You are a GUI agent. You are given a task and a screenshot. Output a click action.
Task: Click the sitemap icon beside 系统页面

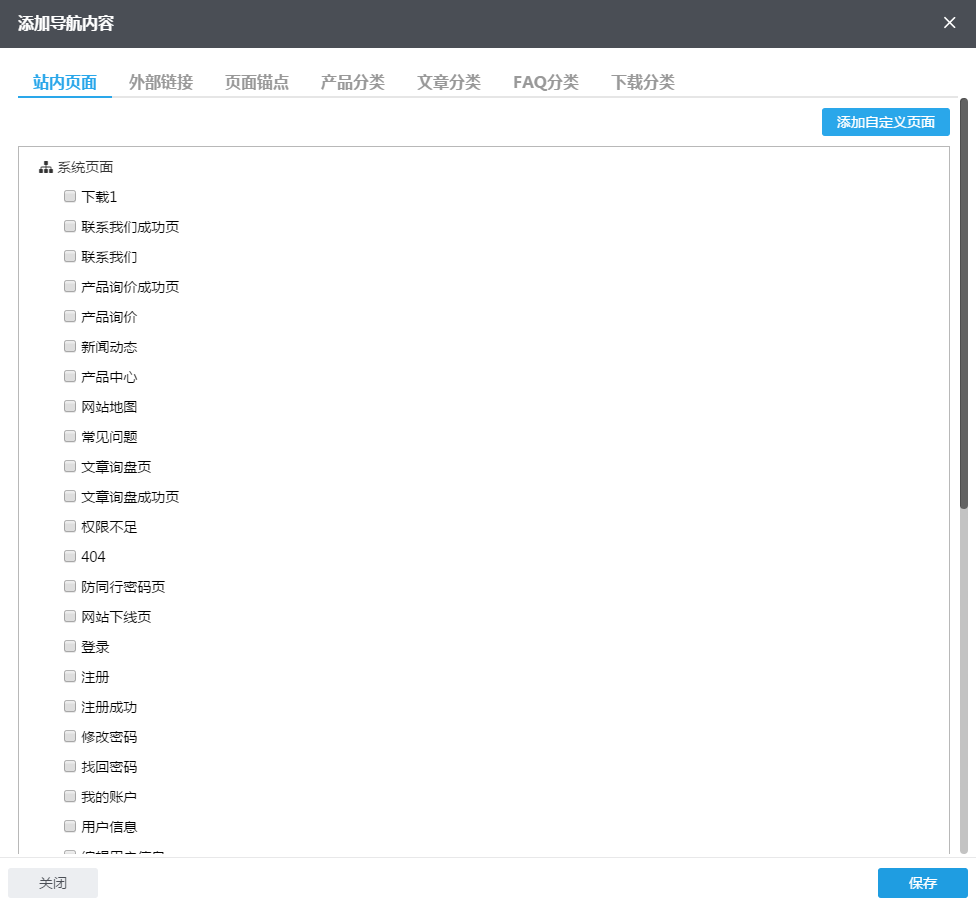click(x=45, y=167)
